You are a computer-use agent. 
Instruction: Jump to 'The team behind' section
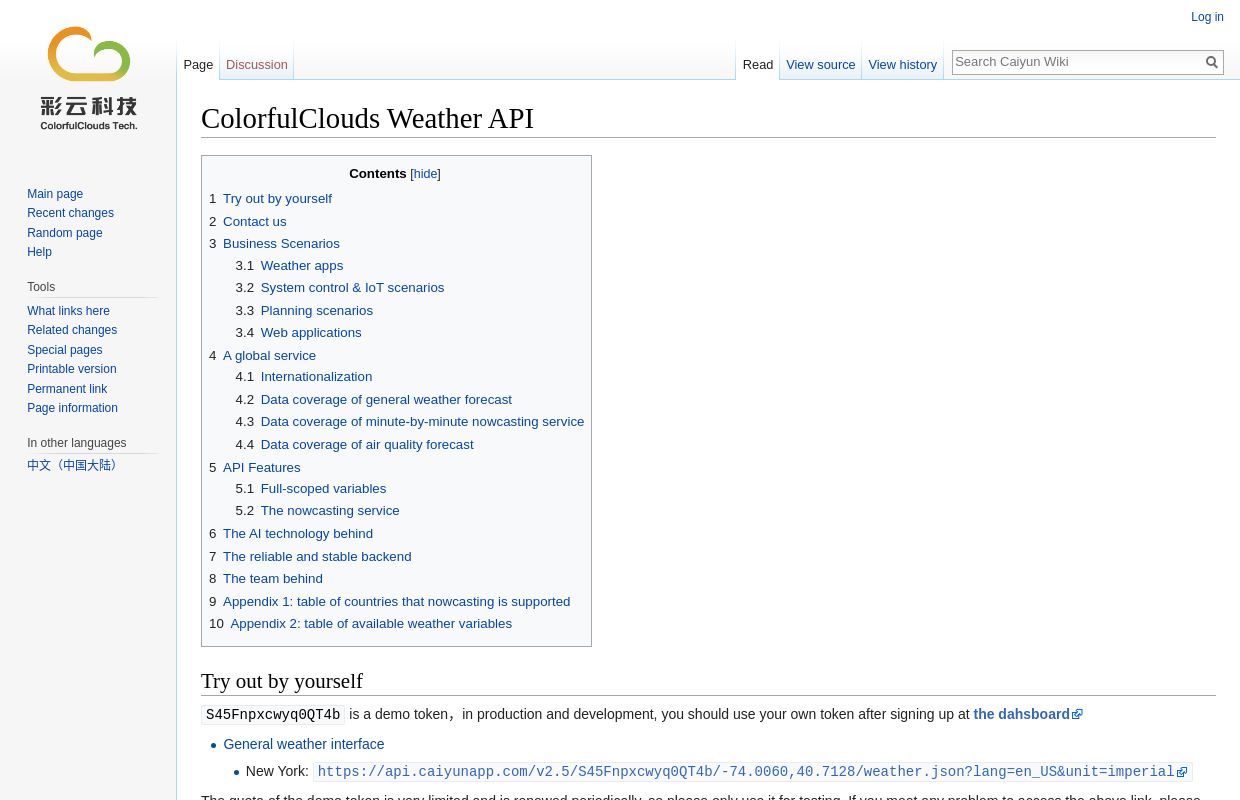(x=273, y=579)
